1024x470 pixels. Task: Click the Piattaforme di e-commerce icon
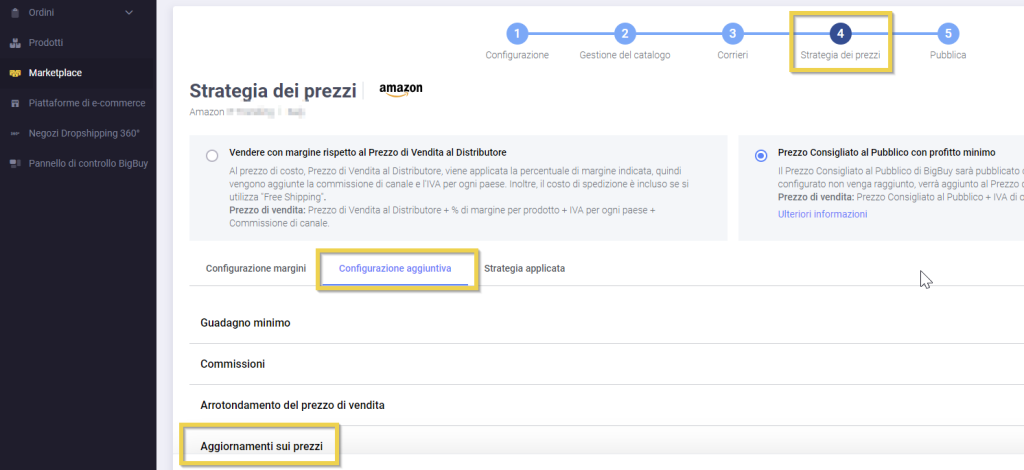(14, 103)
